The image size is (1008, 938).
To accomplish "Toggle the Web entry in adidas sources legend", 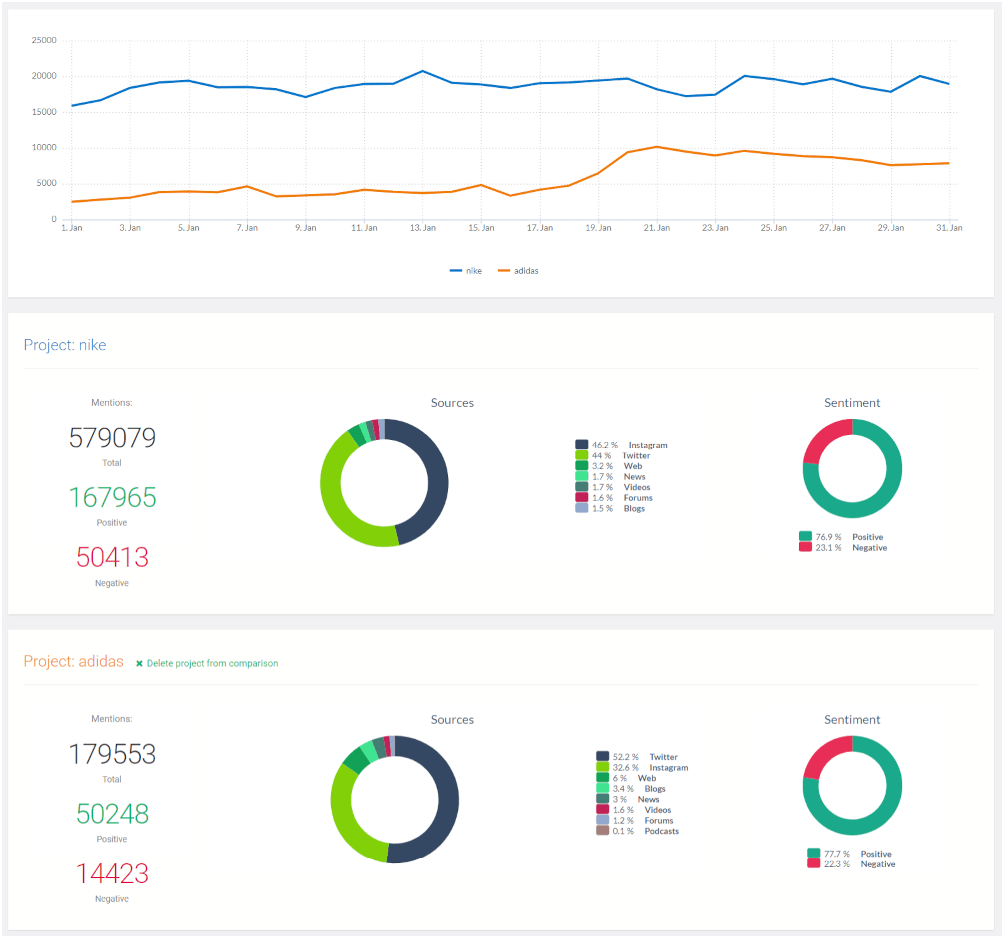I will [x=602, y=778].
